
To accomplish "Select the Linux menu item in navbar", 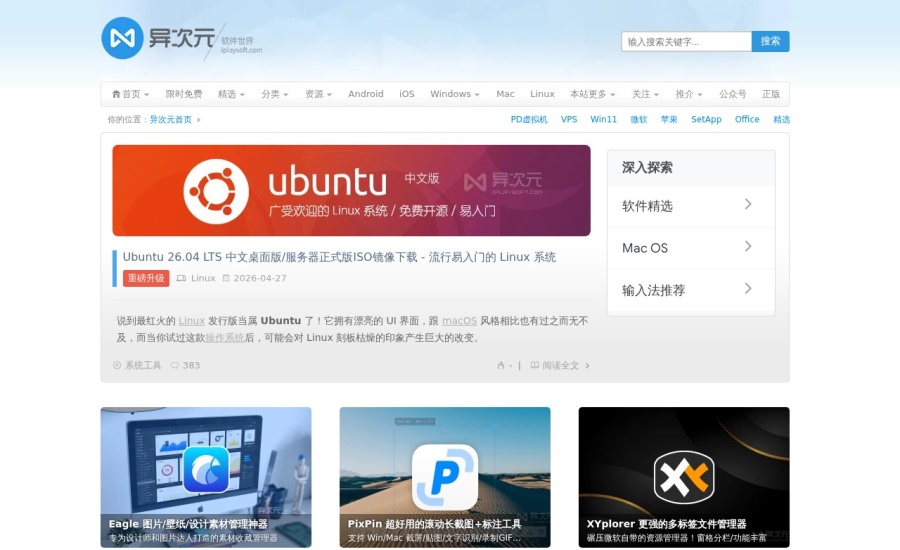I will [x=542, y=94].
